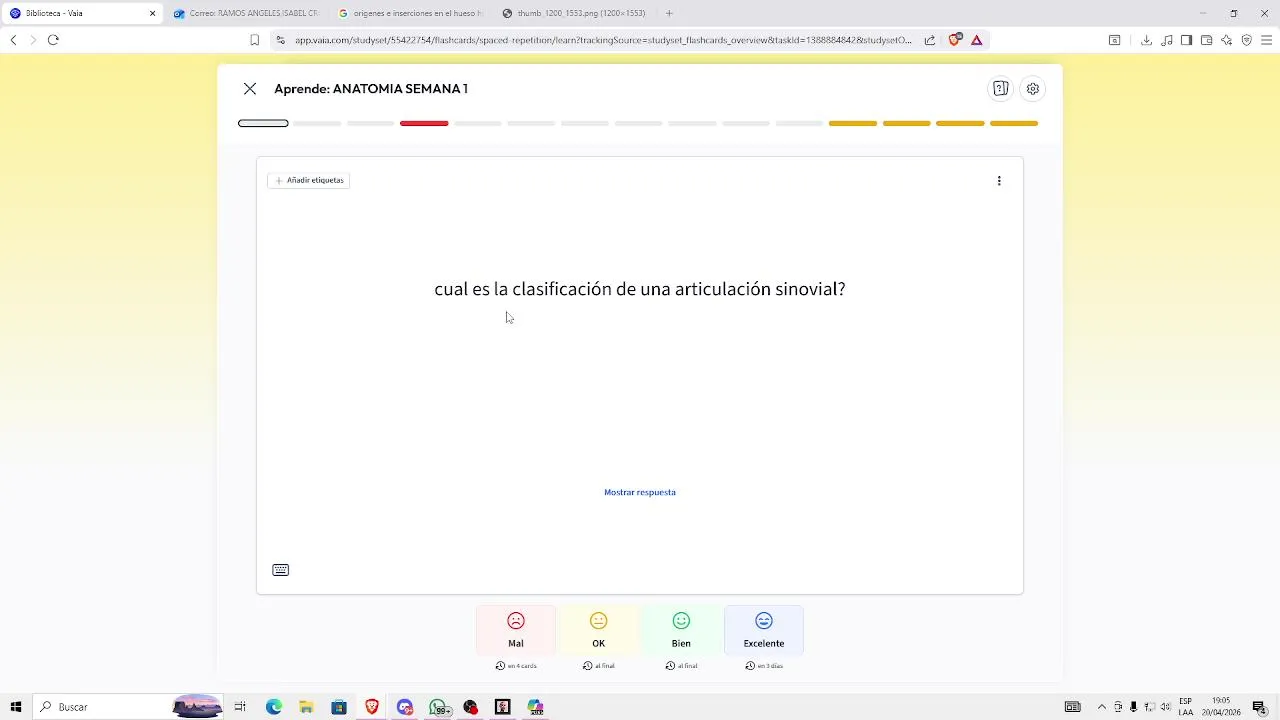This screenshot has height=720, width=1280.
Task: Click the last yellow progress segment
Action: (1014, 123)
